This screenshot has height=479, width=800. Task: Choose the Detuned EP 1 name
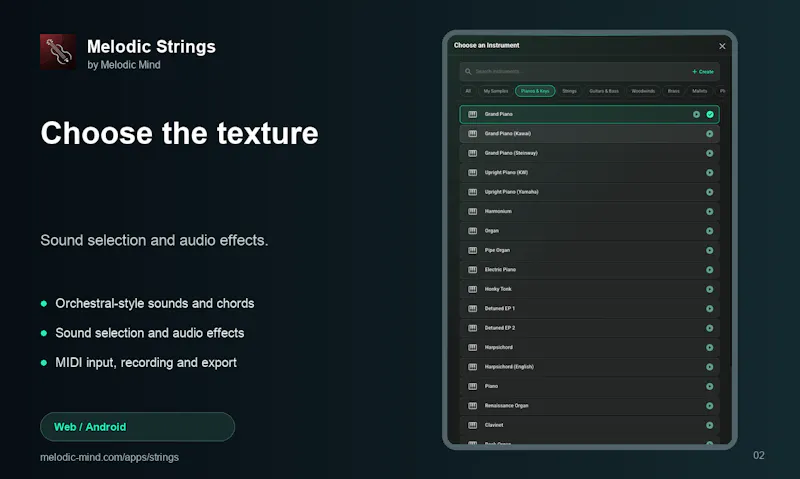[x=499, y=308]
